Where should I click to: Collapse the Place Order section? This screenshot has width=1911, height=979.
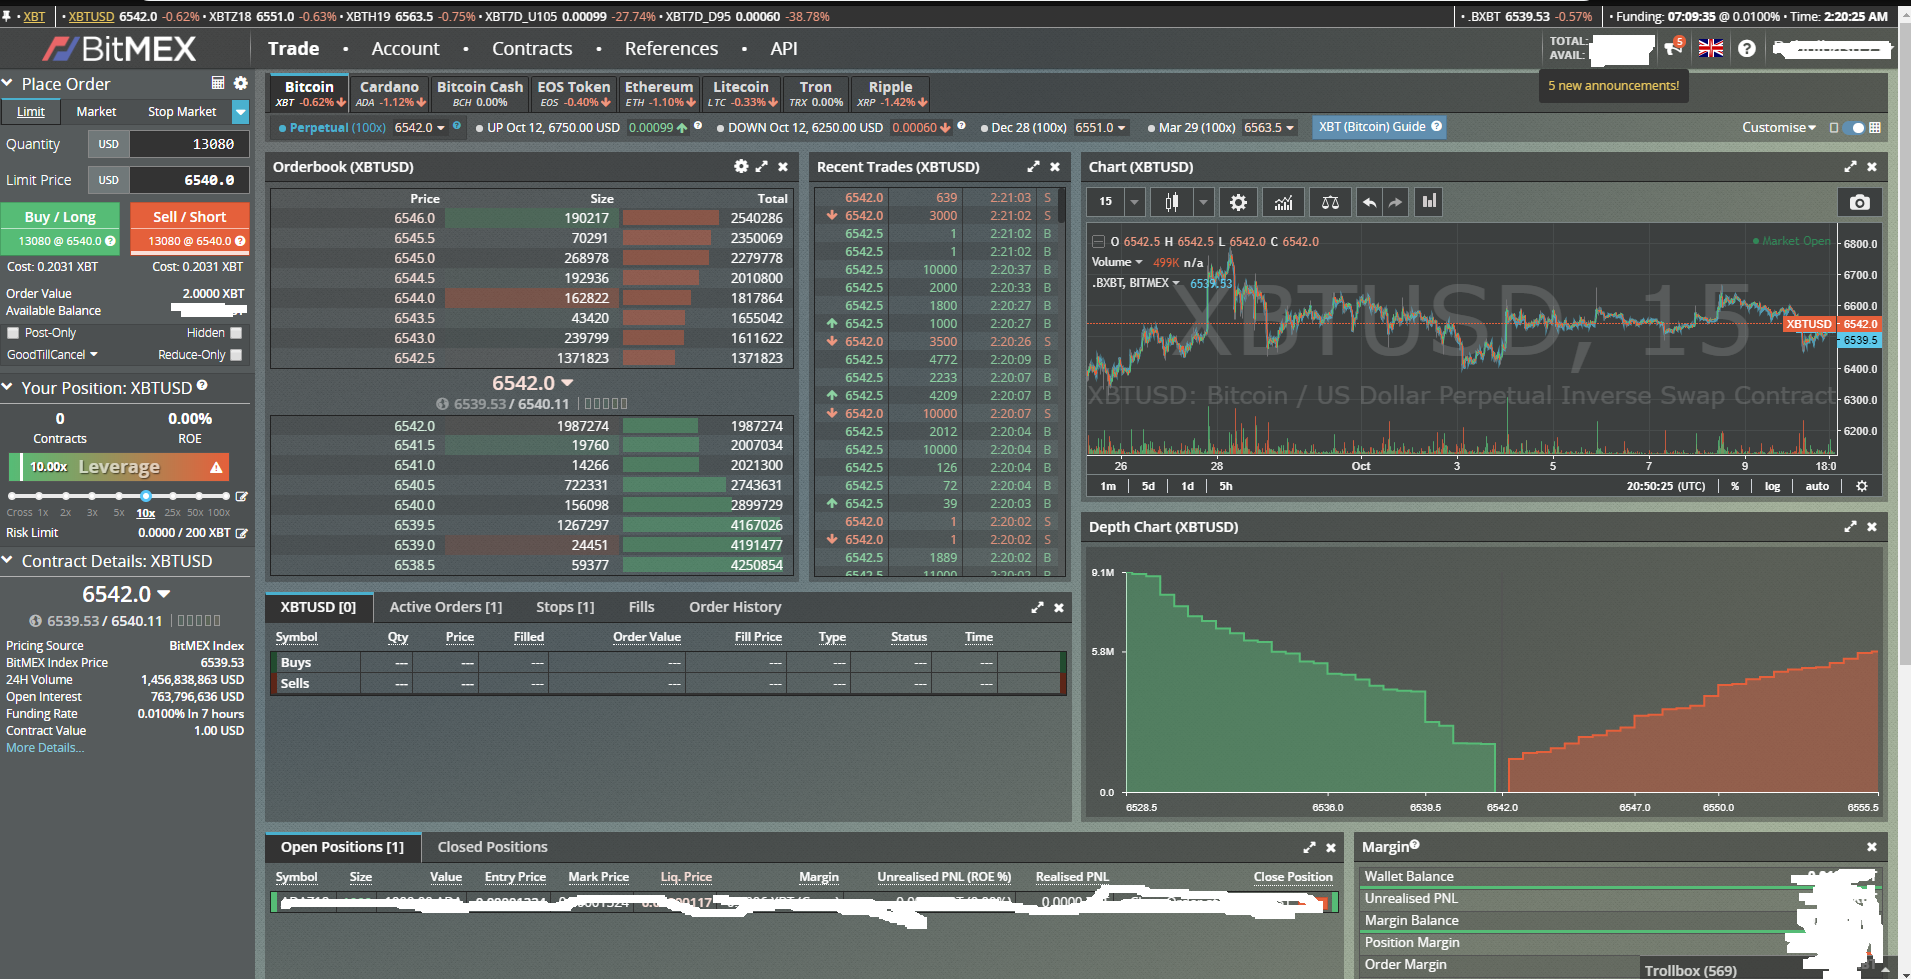click(x=7, y=83)
